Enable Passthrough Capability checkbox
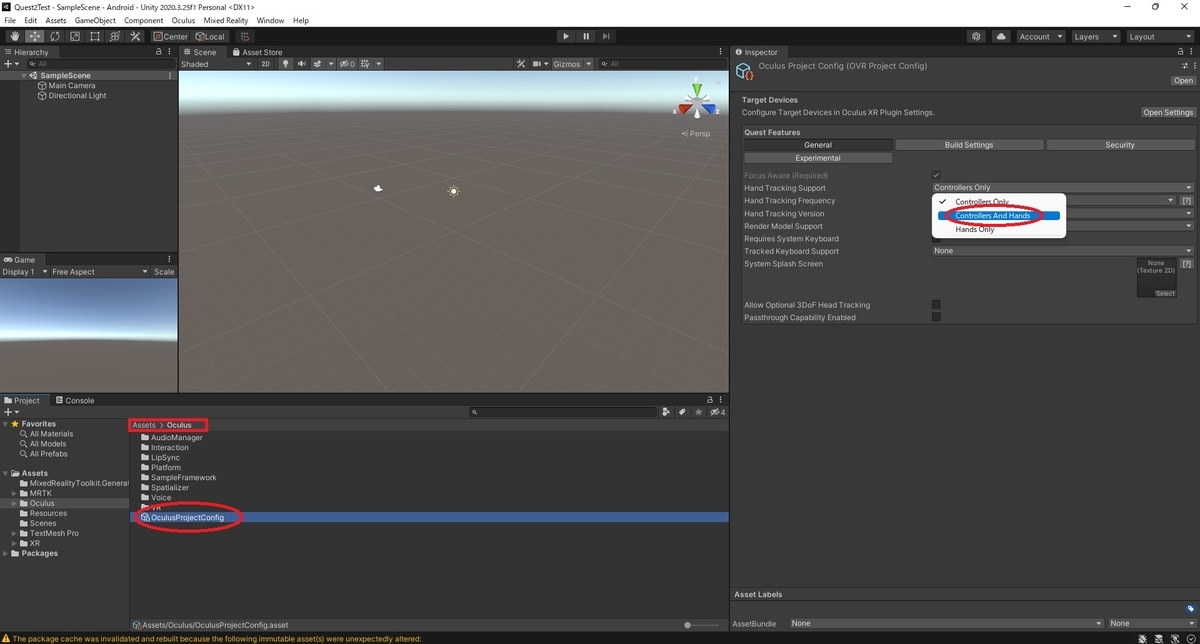Image resolution: width=1200 pixels, height=644 pixels. point(936,317)
